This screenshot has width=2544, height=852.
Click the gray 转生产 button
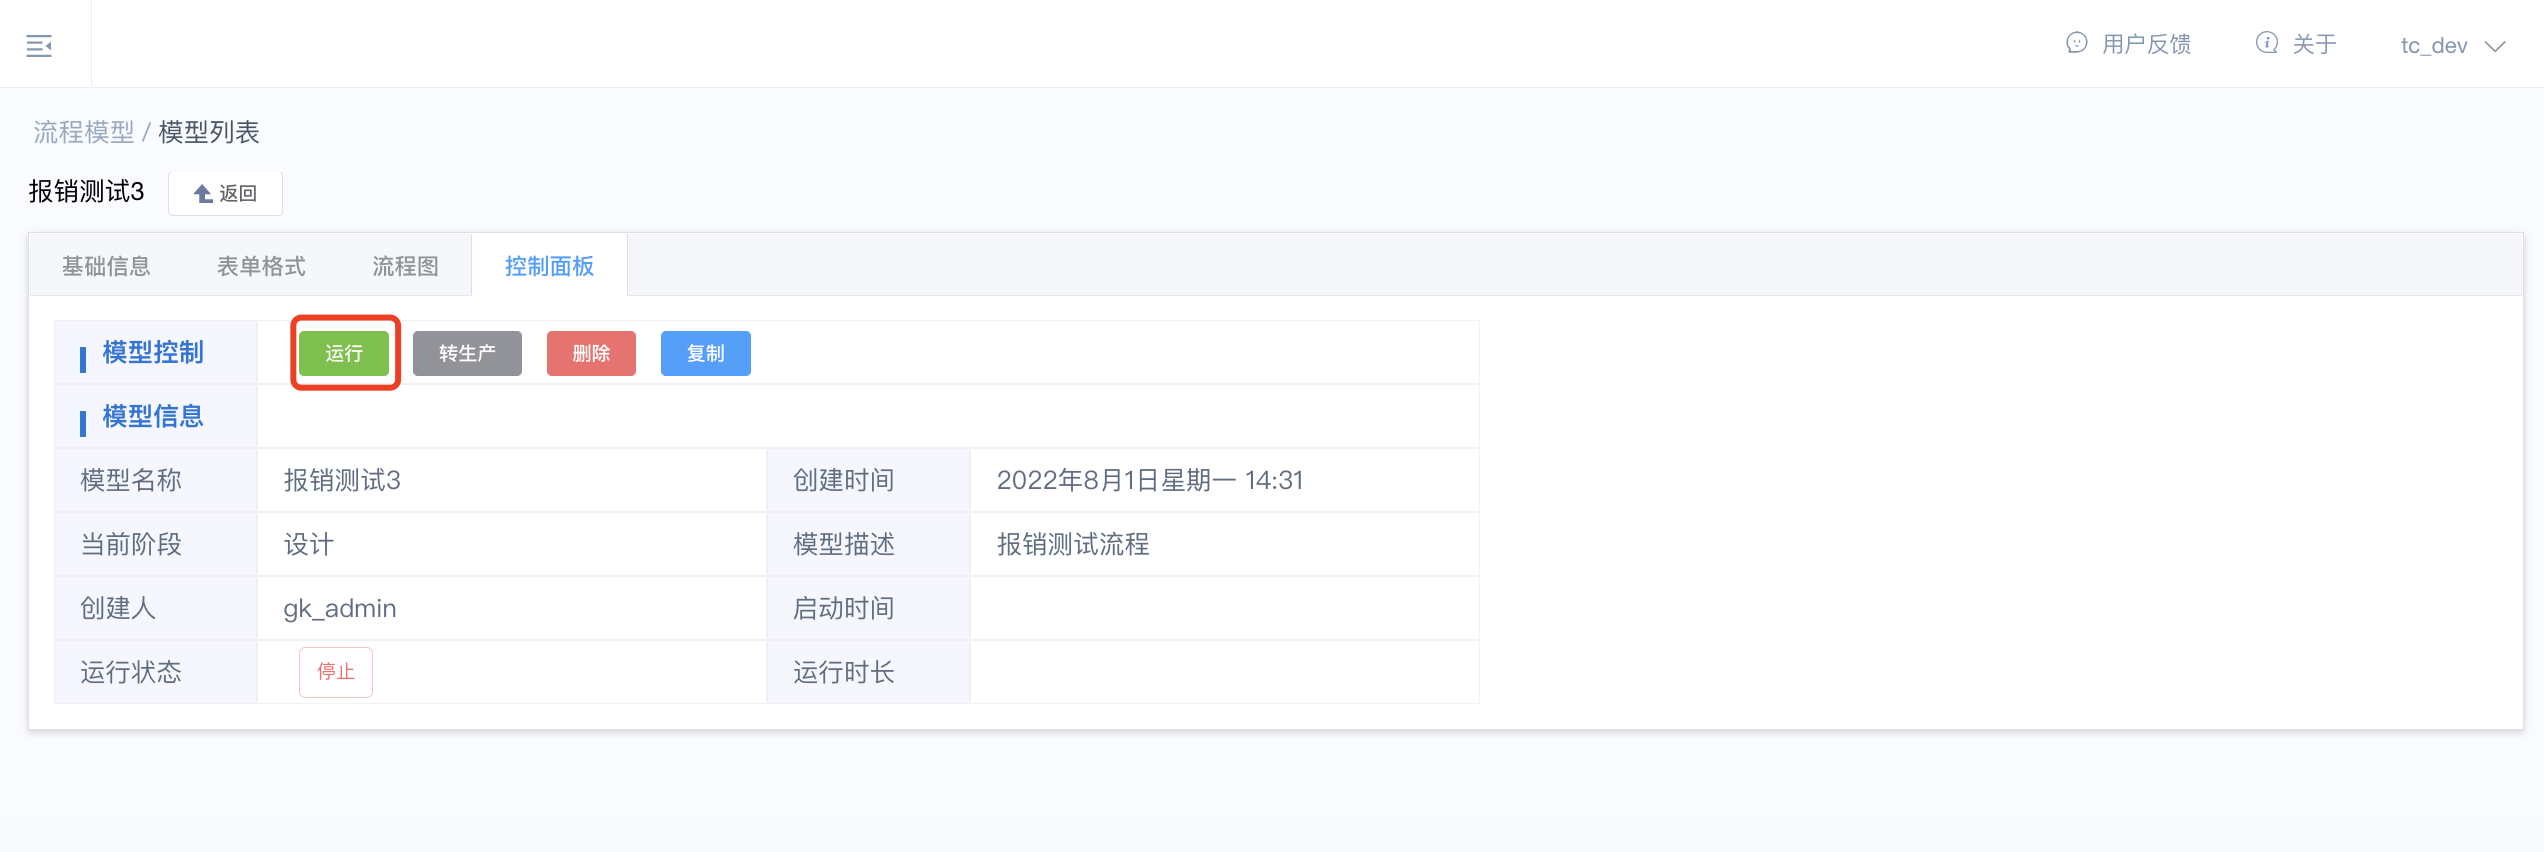tap(467, 353)
